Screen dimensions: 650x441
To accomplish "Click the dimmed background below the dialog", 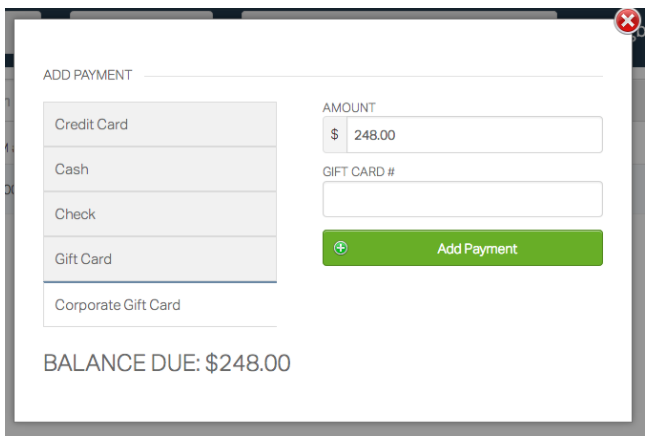I will pos(325,431).
